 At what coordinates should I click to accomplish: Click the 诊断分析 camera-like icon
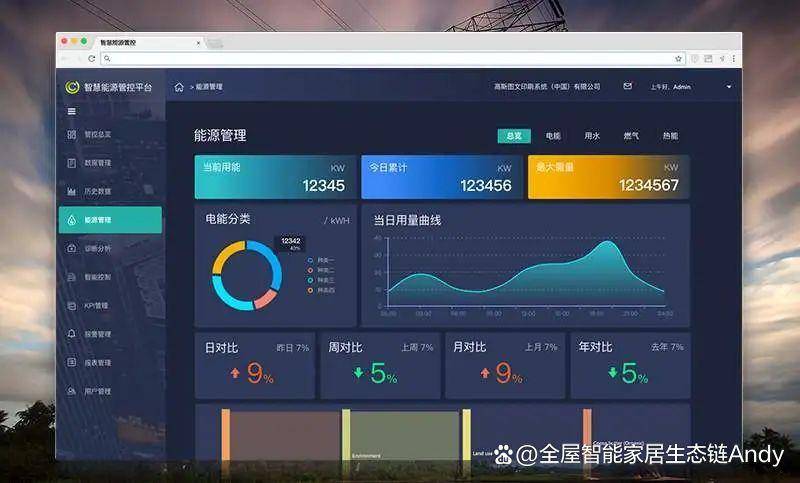71,248
